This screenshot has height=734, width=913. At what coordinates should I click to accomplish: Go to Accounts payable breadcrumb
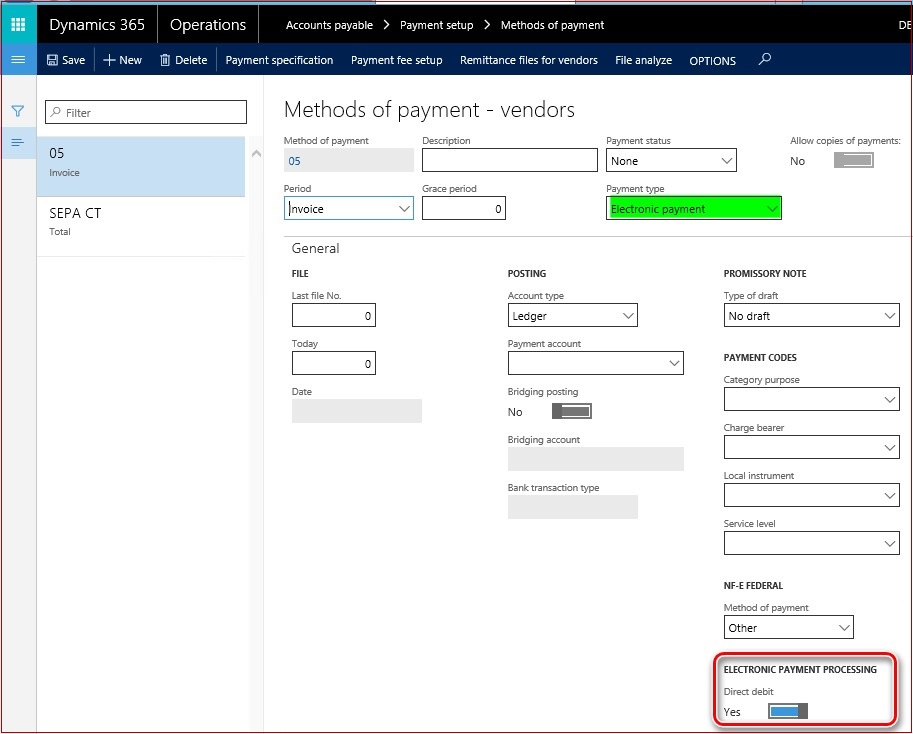click(x=329, y=25)
